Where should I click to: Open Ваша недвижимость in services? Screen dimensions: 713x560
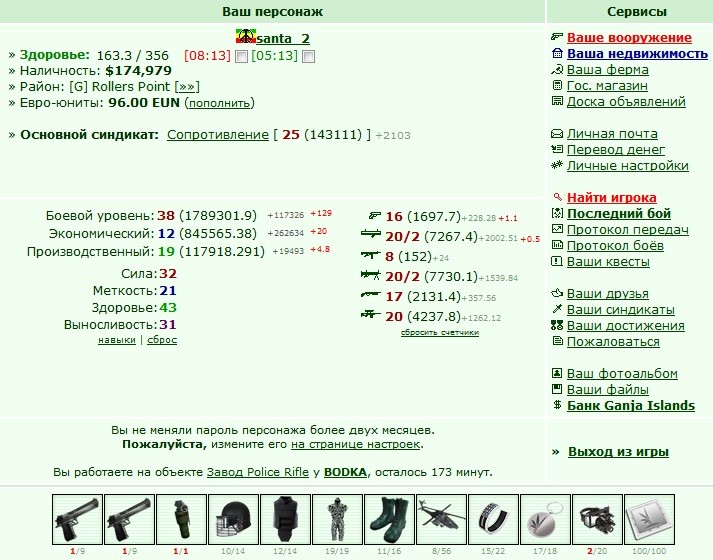[637, 53]
